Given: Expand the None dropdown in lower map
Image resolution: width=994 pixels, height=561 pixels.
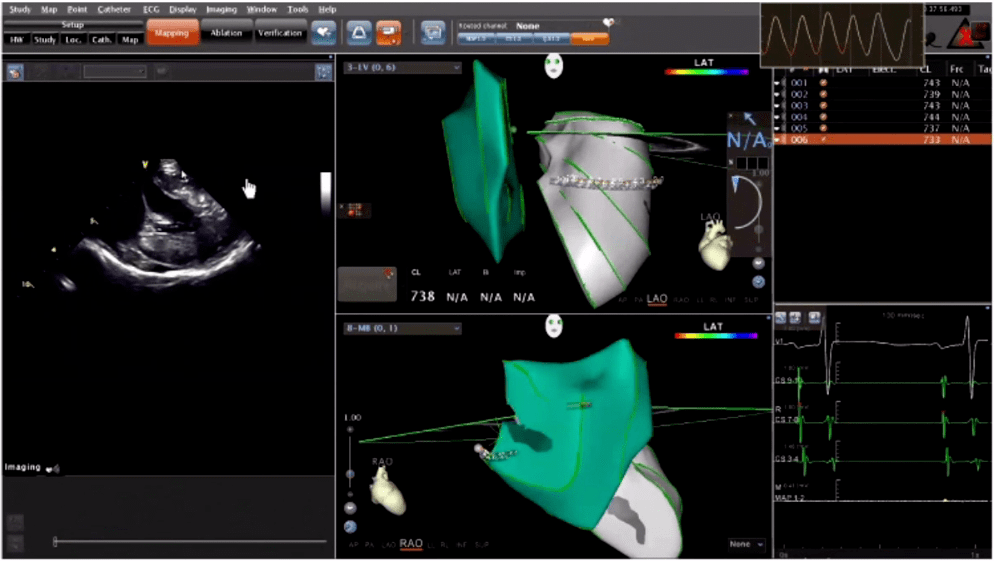Looking at the screenshot, I should pyautogui.click(x=747, y=544).
